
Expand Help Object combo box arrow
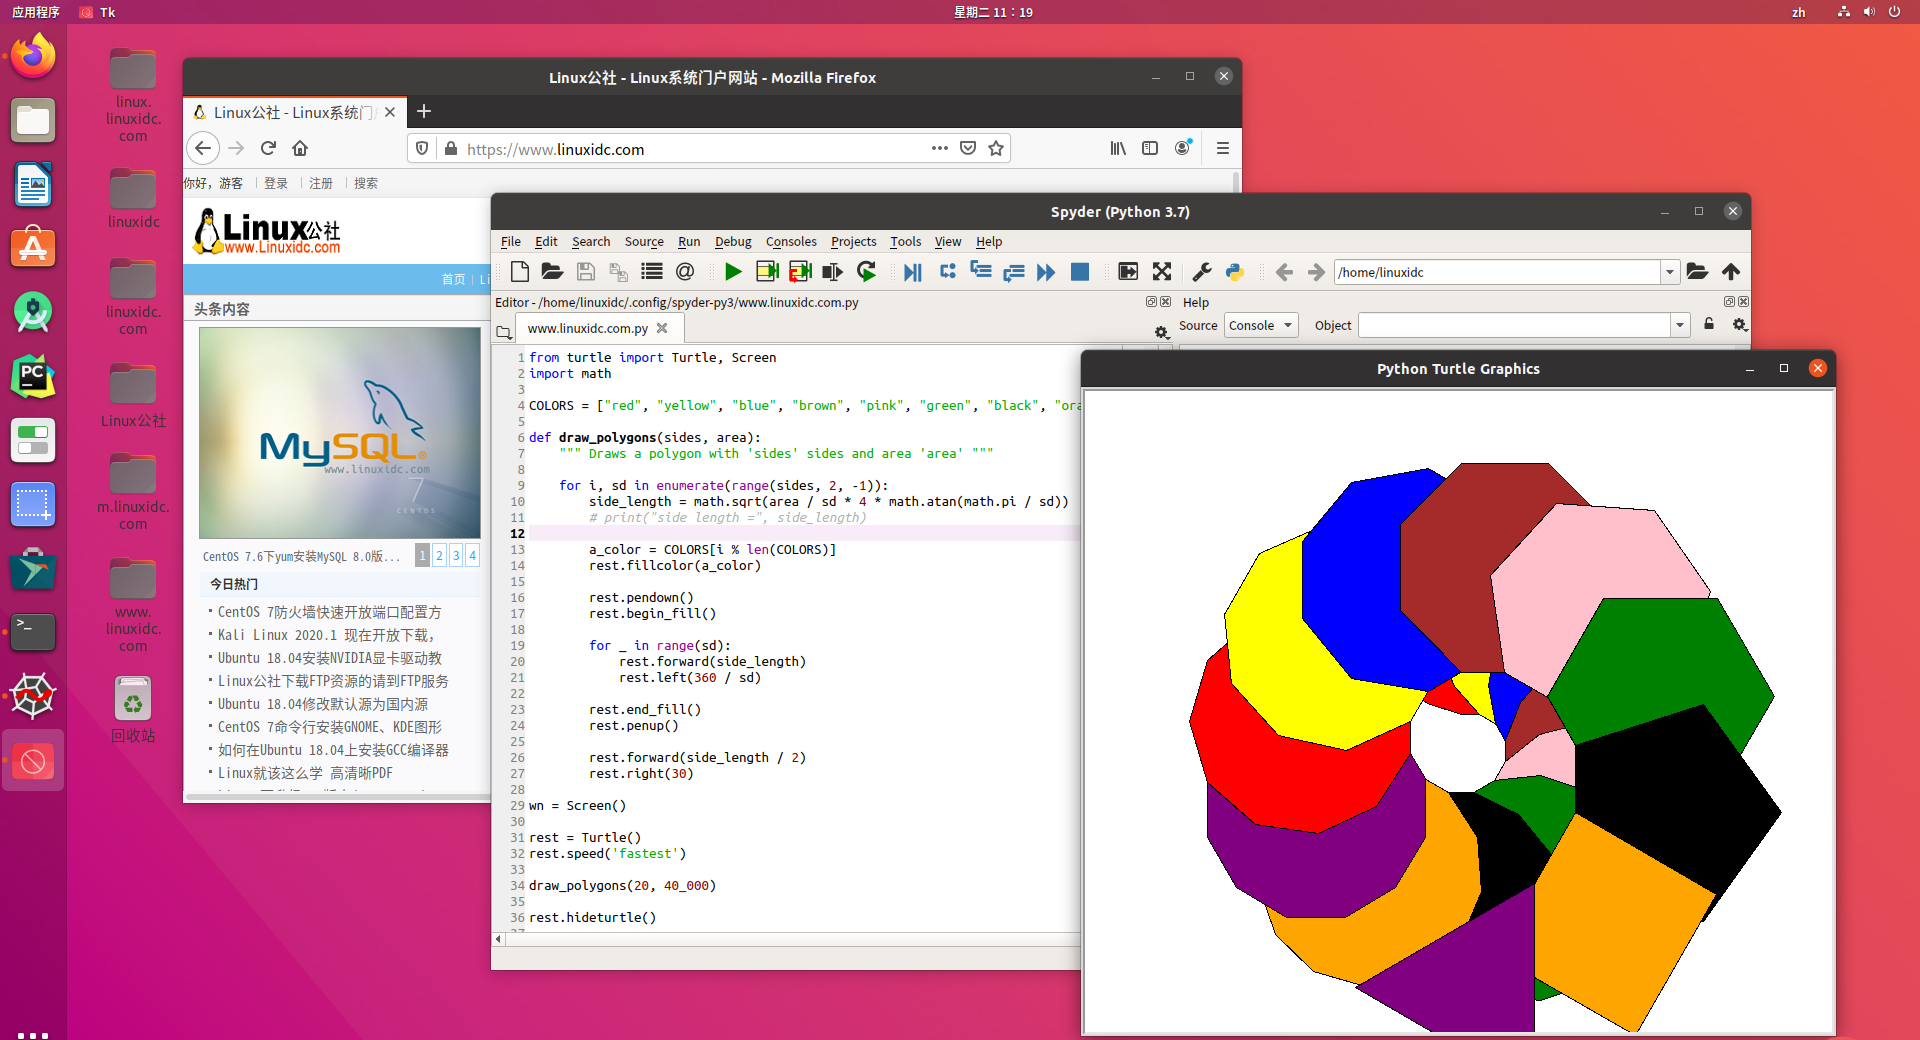pyautogui.click(x=1680, y=325)
